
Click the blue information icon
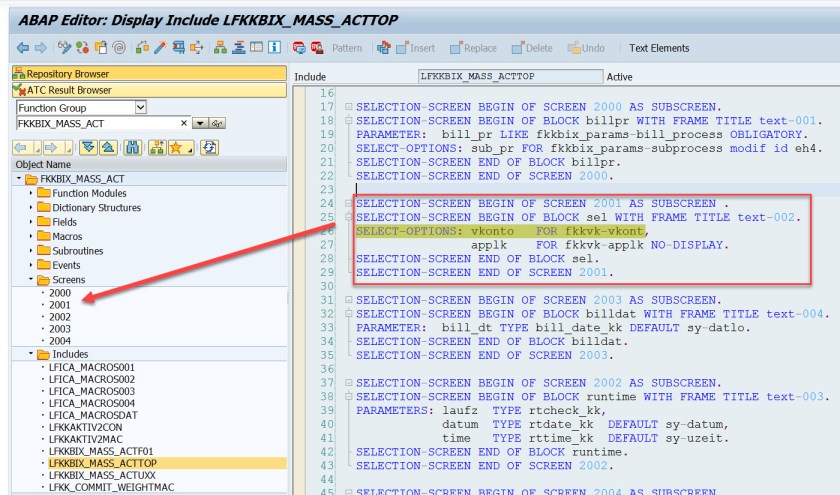tap(274, 47)
